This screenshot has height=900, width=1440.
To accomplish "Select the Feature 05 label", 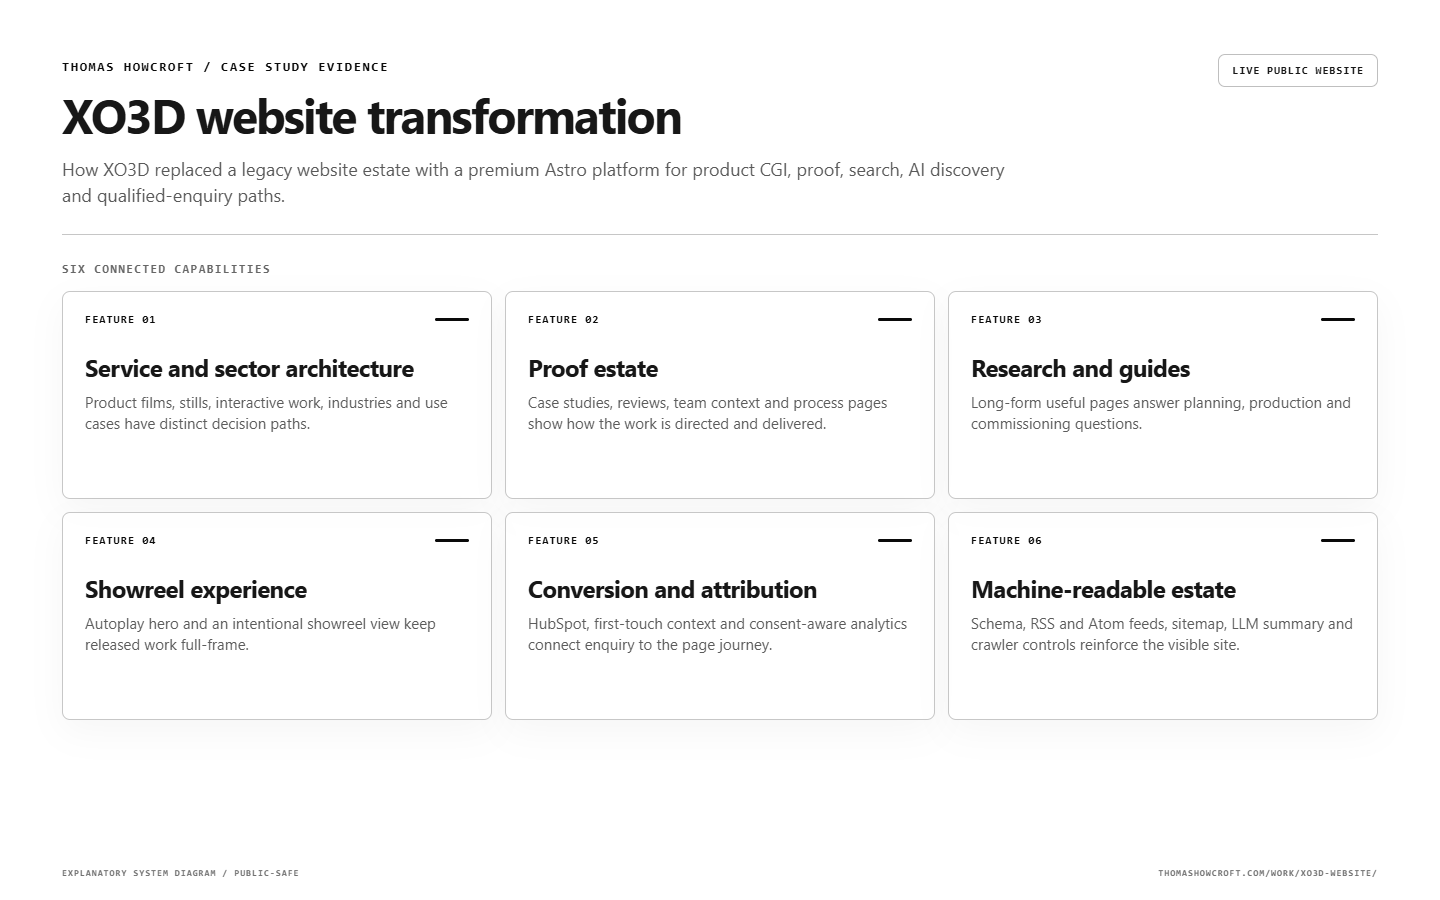I will [x=563, y=541].
